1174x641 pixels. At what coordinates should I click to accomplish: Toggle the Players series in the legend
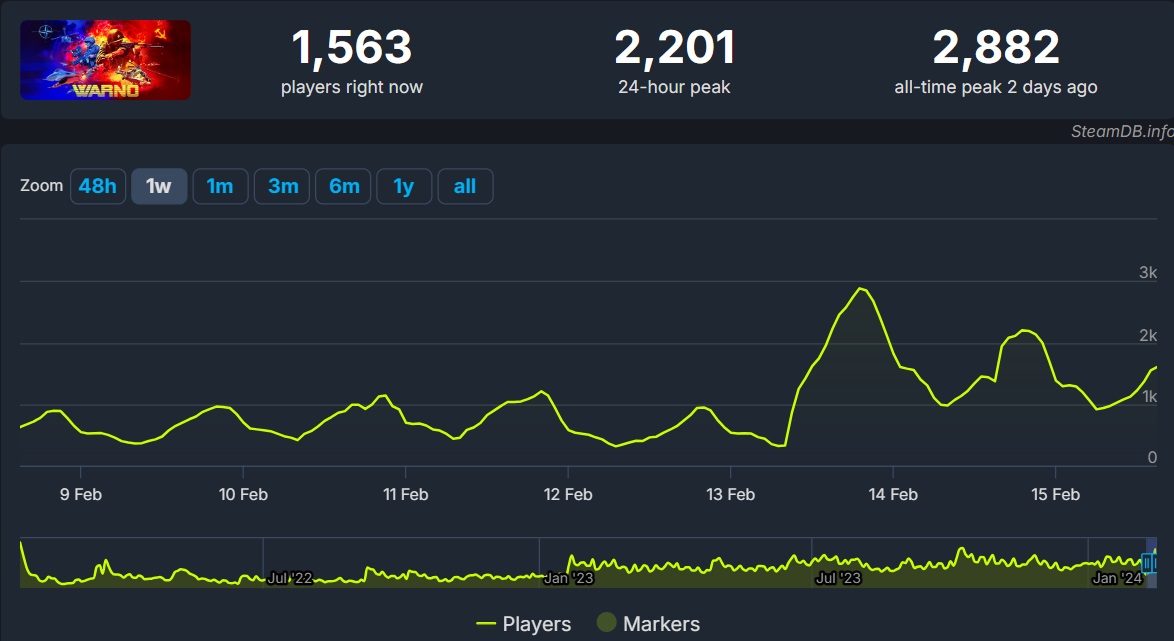pos(537,624)
